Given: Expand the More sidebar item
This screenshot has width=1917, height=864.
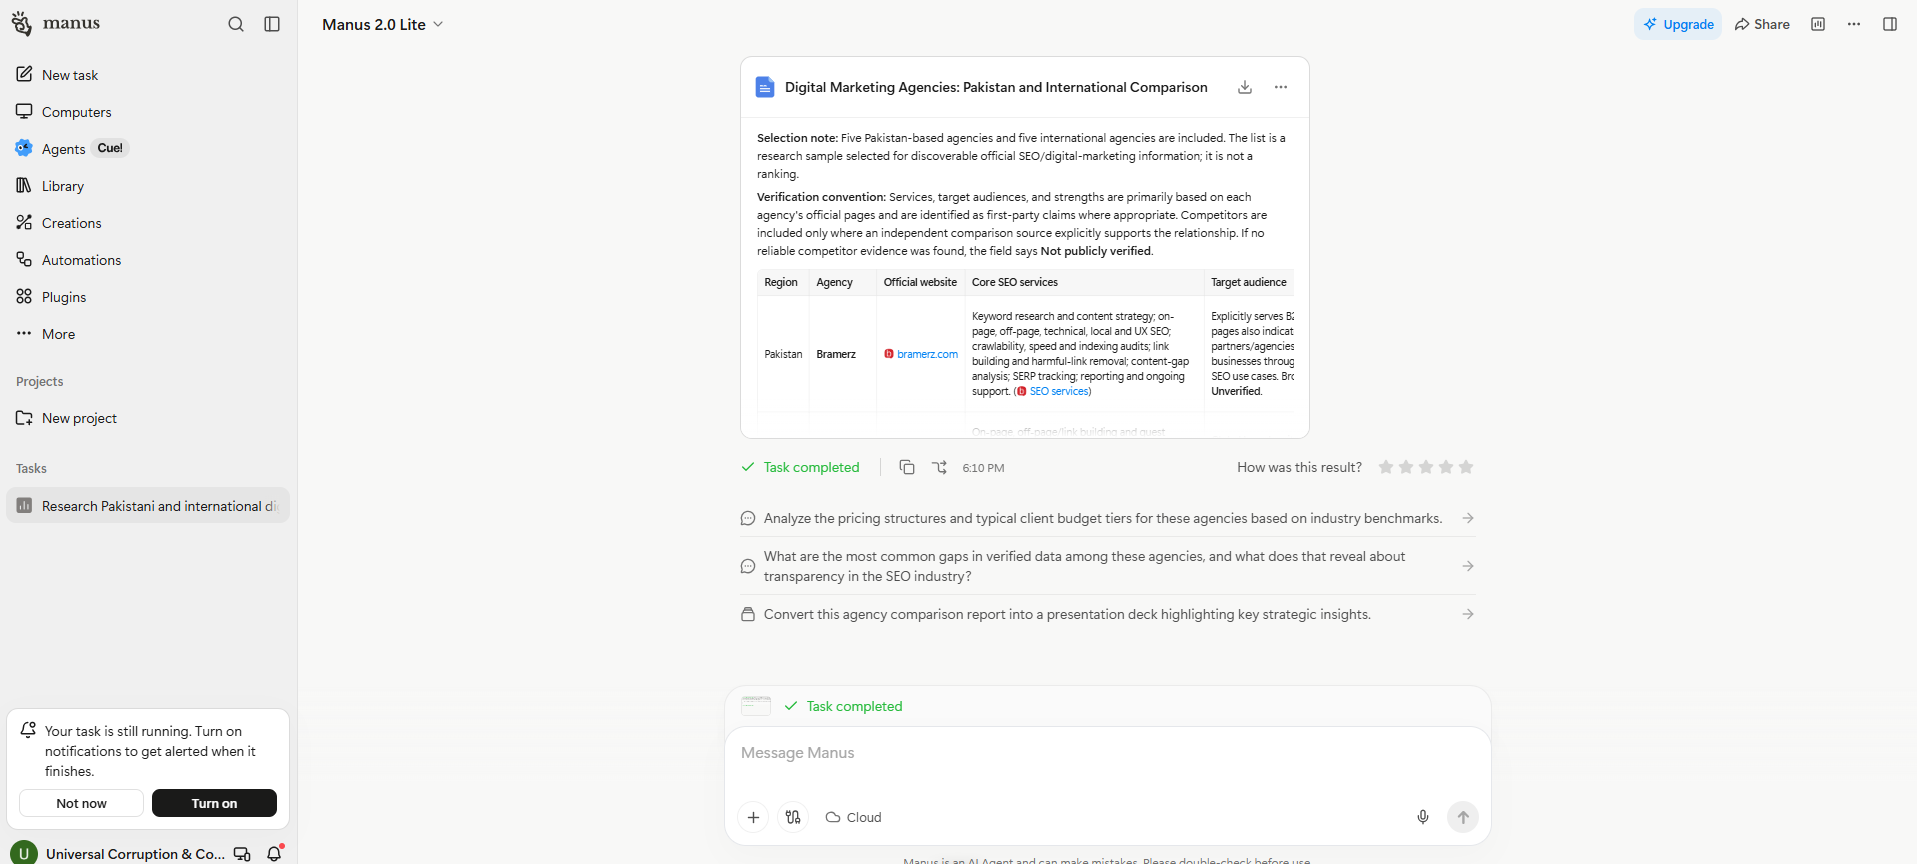Looking at the screenshot, I should 148,334.
